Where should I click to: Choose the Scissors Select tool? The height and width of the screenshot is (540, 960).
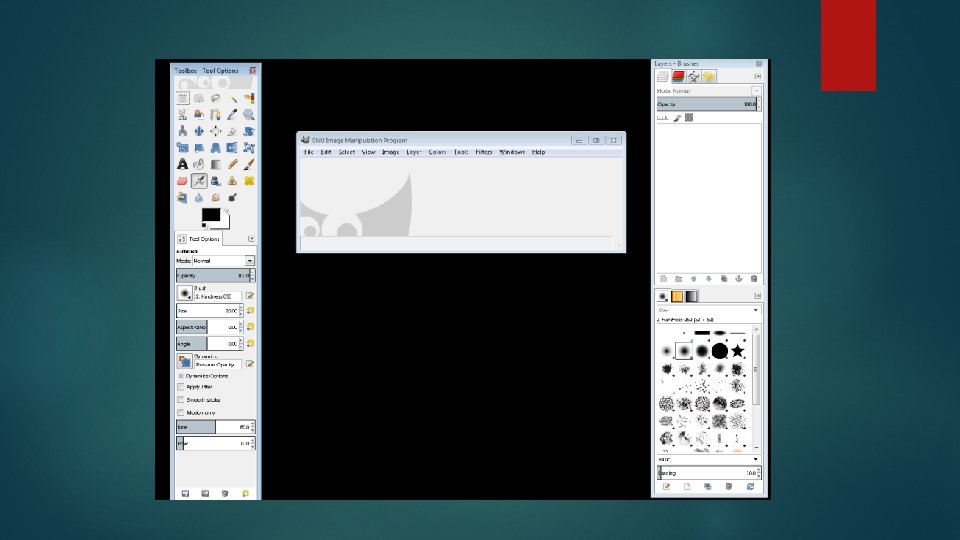point(182,114)
